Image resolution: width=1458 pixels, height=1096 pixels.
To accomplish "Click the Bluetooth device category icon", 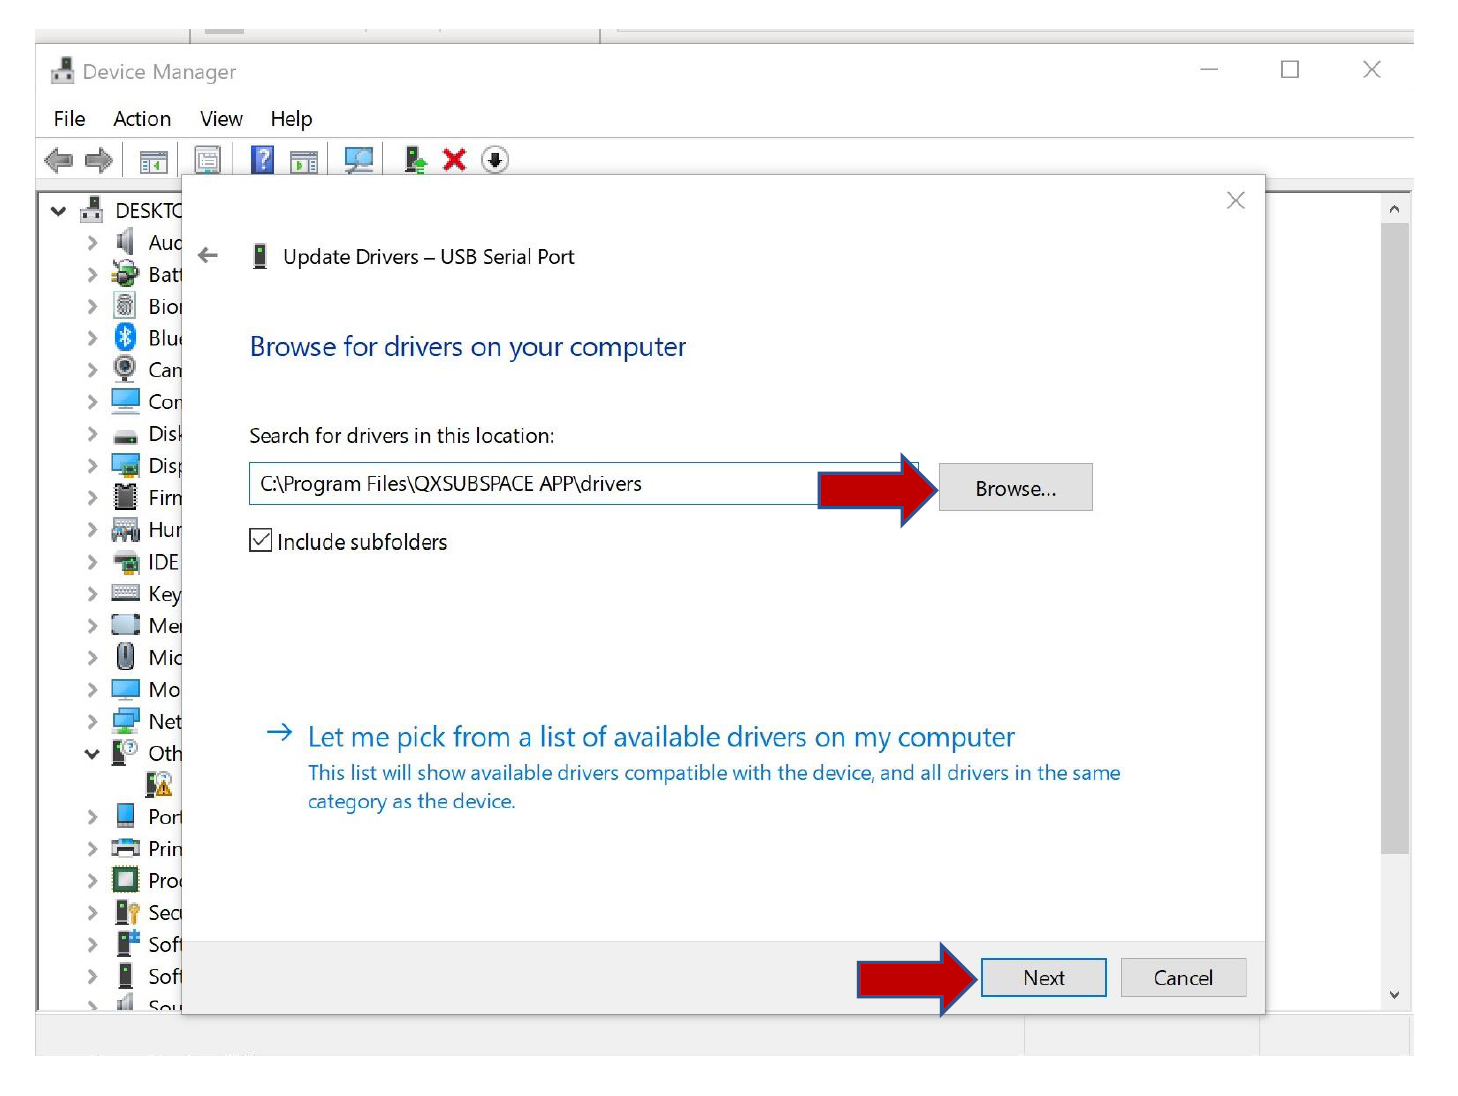I will point(124,338).
